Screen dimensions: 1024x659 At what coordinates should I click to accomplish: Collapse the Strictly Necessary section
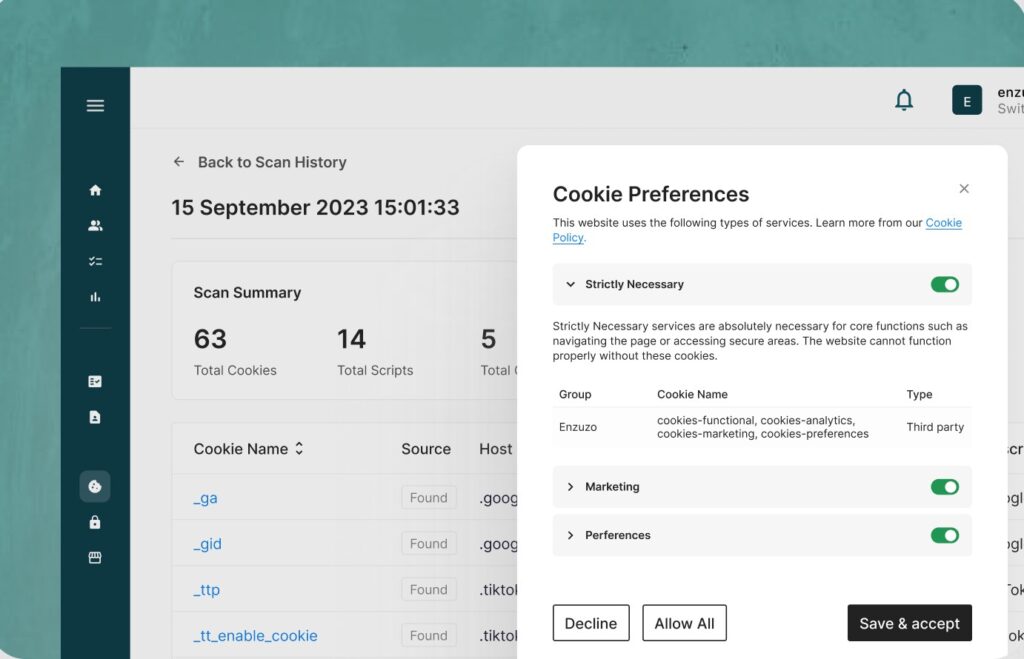(x=571, y=285)
